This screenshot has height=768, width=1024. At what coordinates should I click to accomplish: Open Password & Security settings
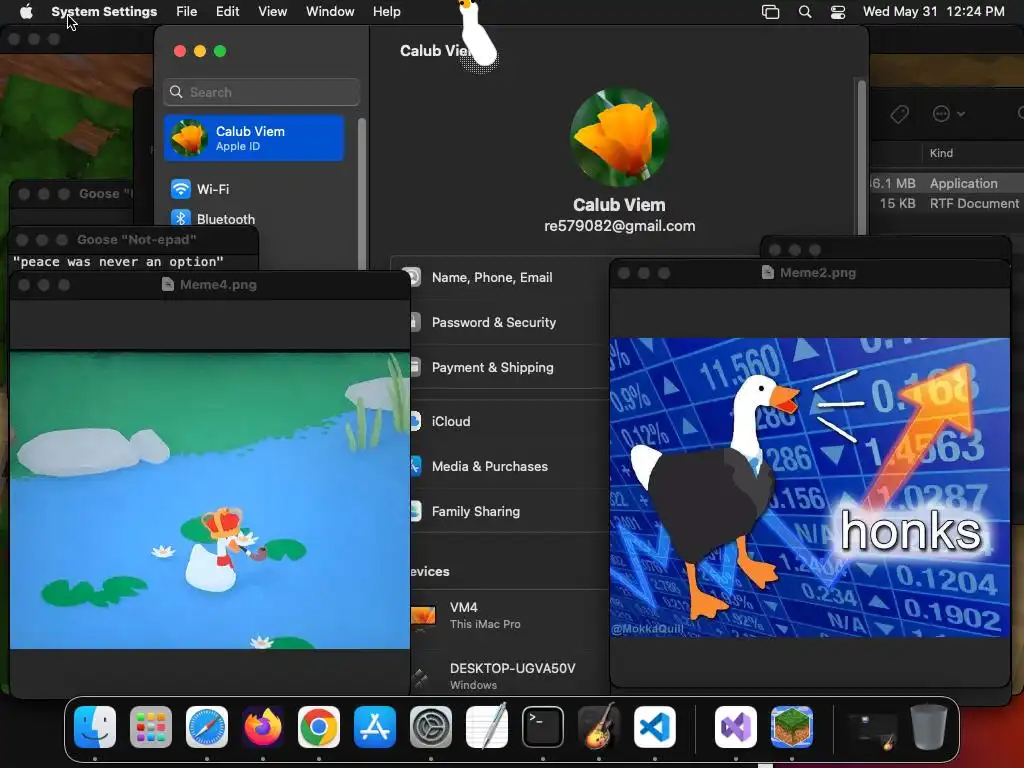[x=509, y=323]
